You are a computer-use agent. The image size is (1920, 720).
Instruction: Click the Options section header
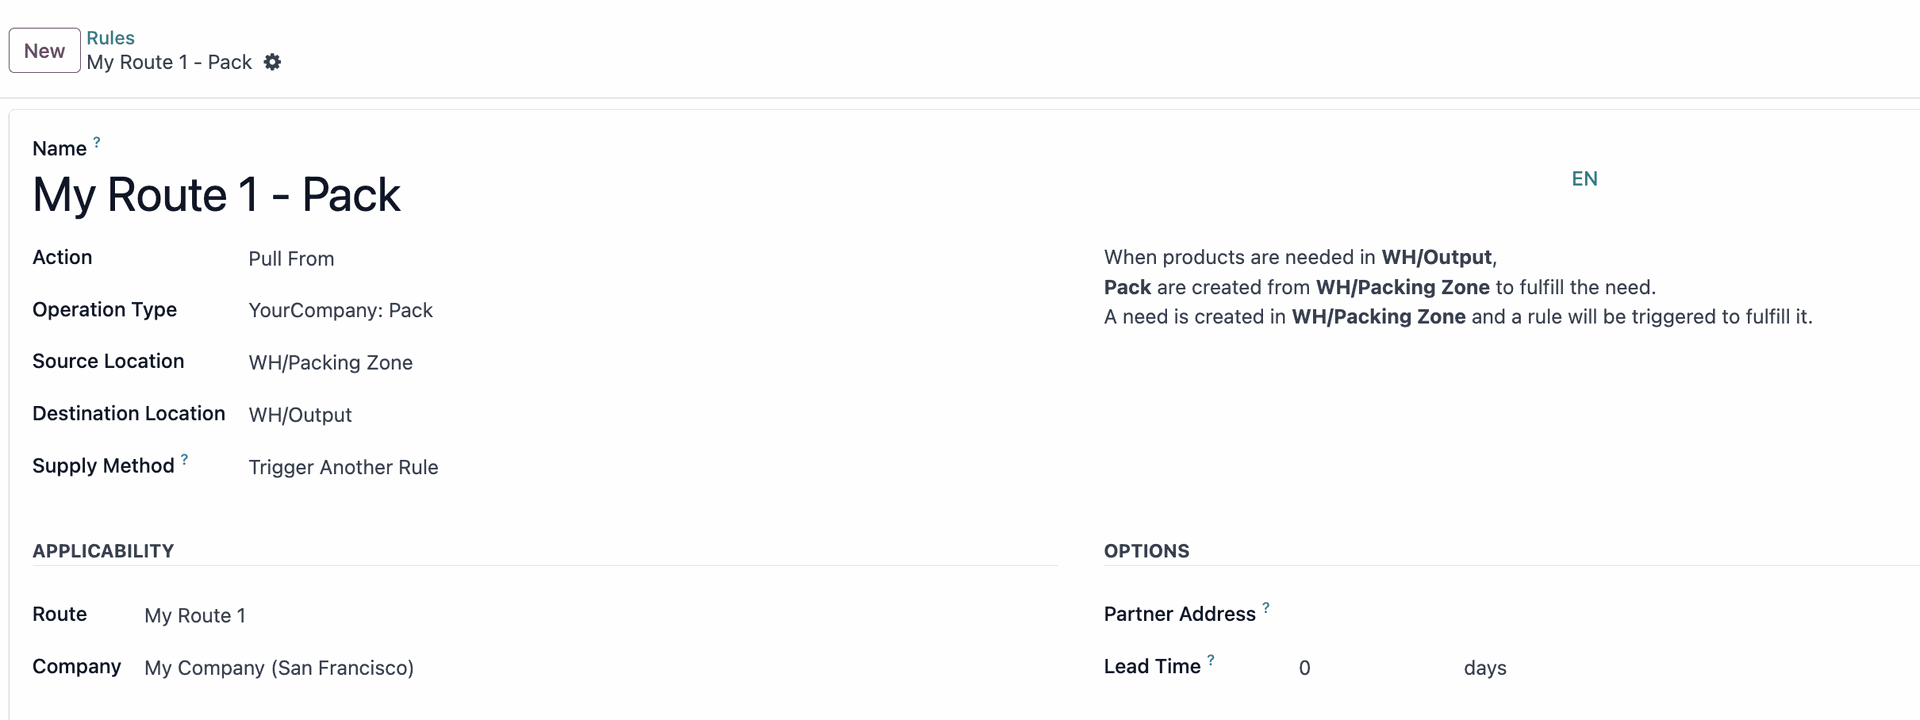[1146, 551]
